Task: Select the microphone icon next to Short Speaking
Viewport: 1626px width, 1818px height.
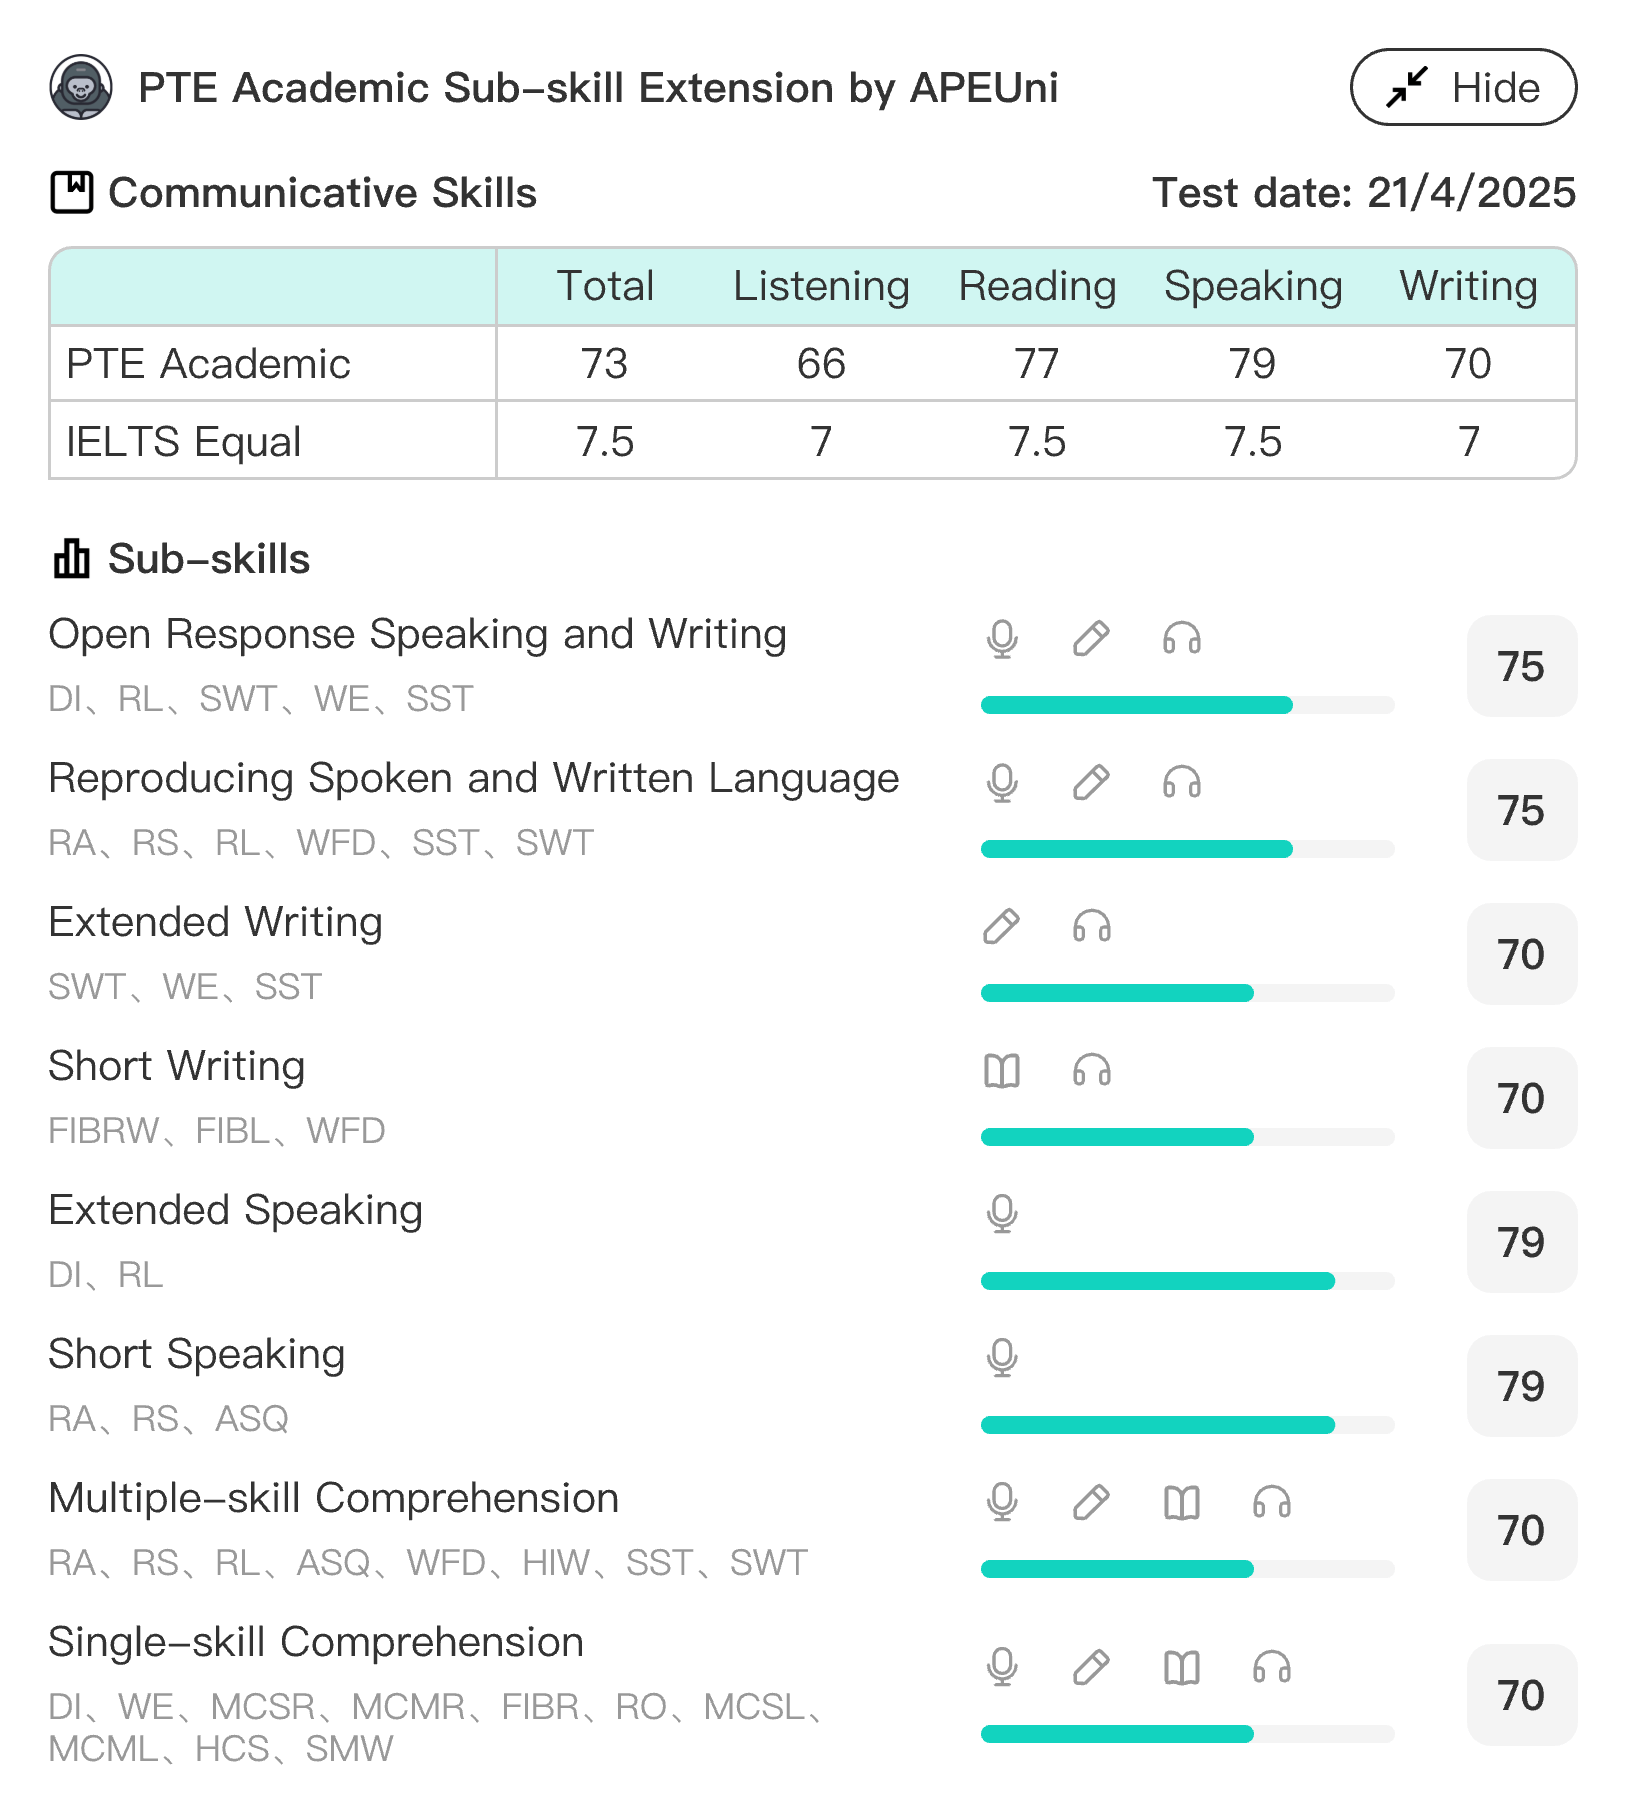Action: pos(1001,1357)
